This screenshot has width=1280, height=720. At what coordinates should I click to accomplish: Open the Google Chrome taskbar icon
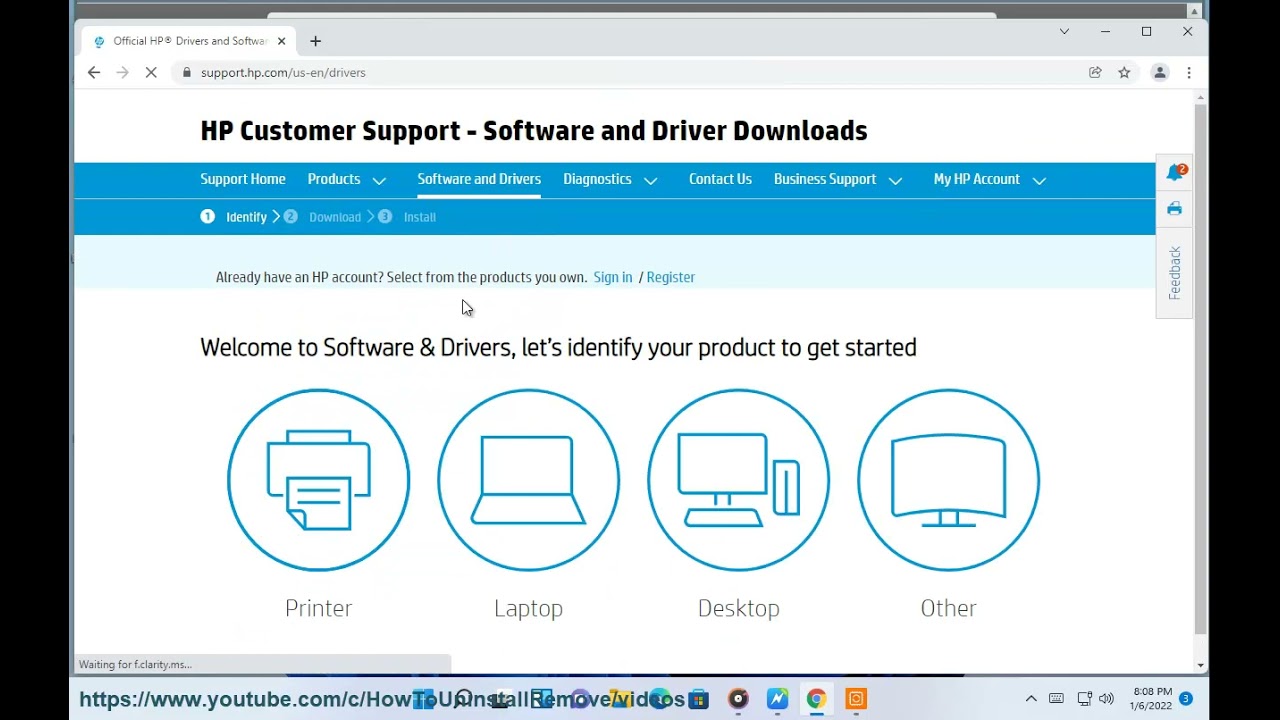pos(817,699)
